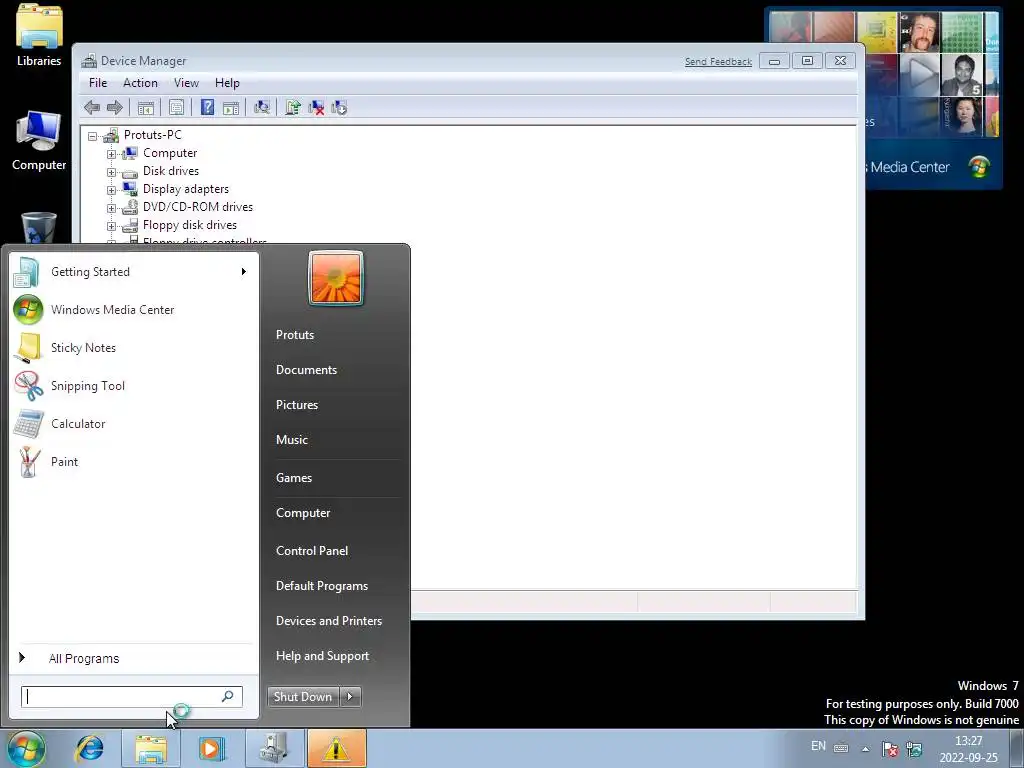Click the blue Help question mark icon

(x=207, y=107)
